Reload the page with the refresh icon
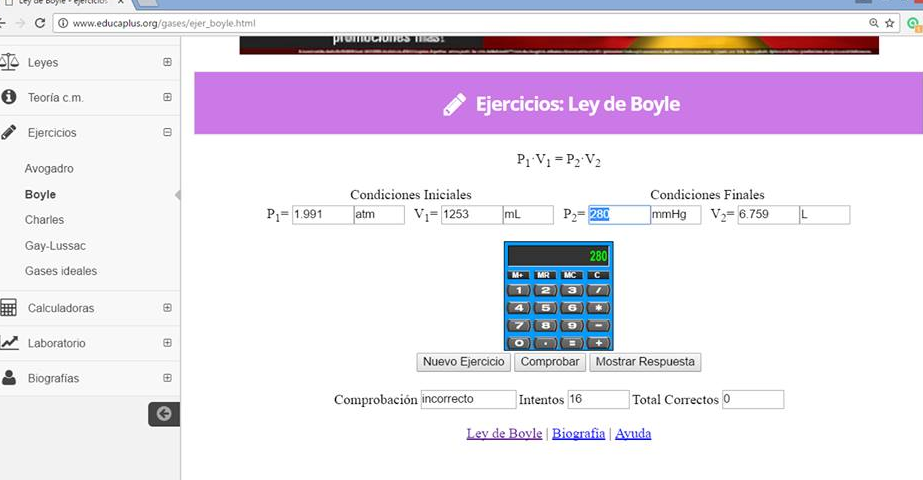The image size is (923, 480). 40,23
